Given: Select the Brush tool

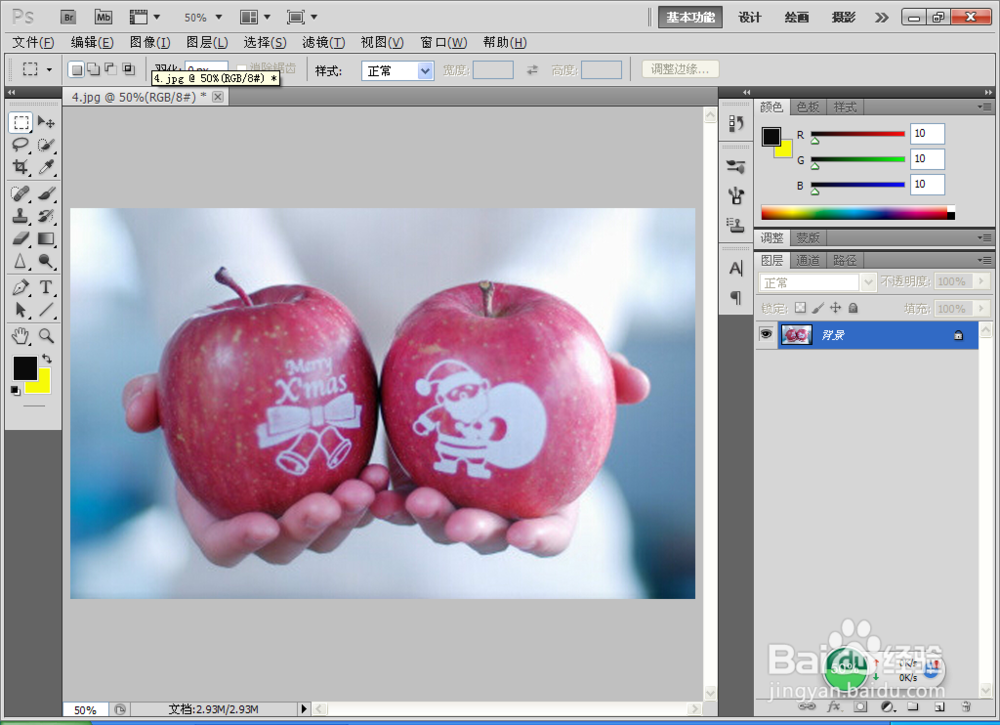Looking at the screenshot, I should point(46,193).
